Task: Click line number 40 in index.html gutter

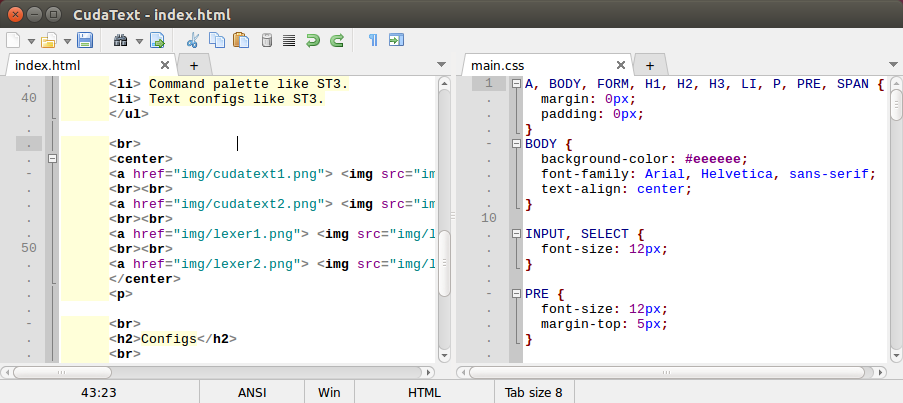Action: click(x=29, y=98)
